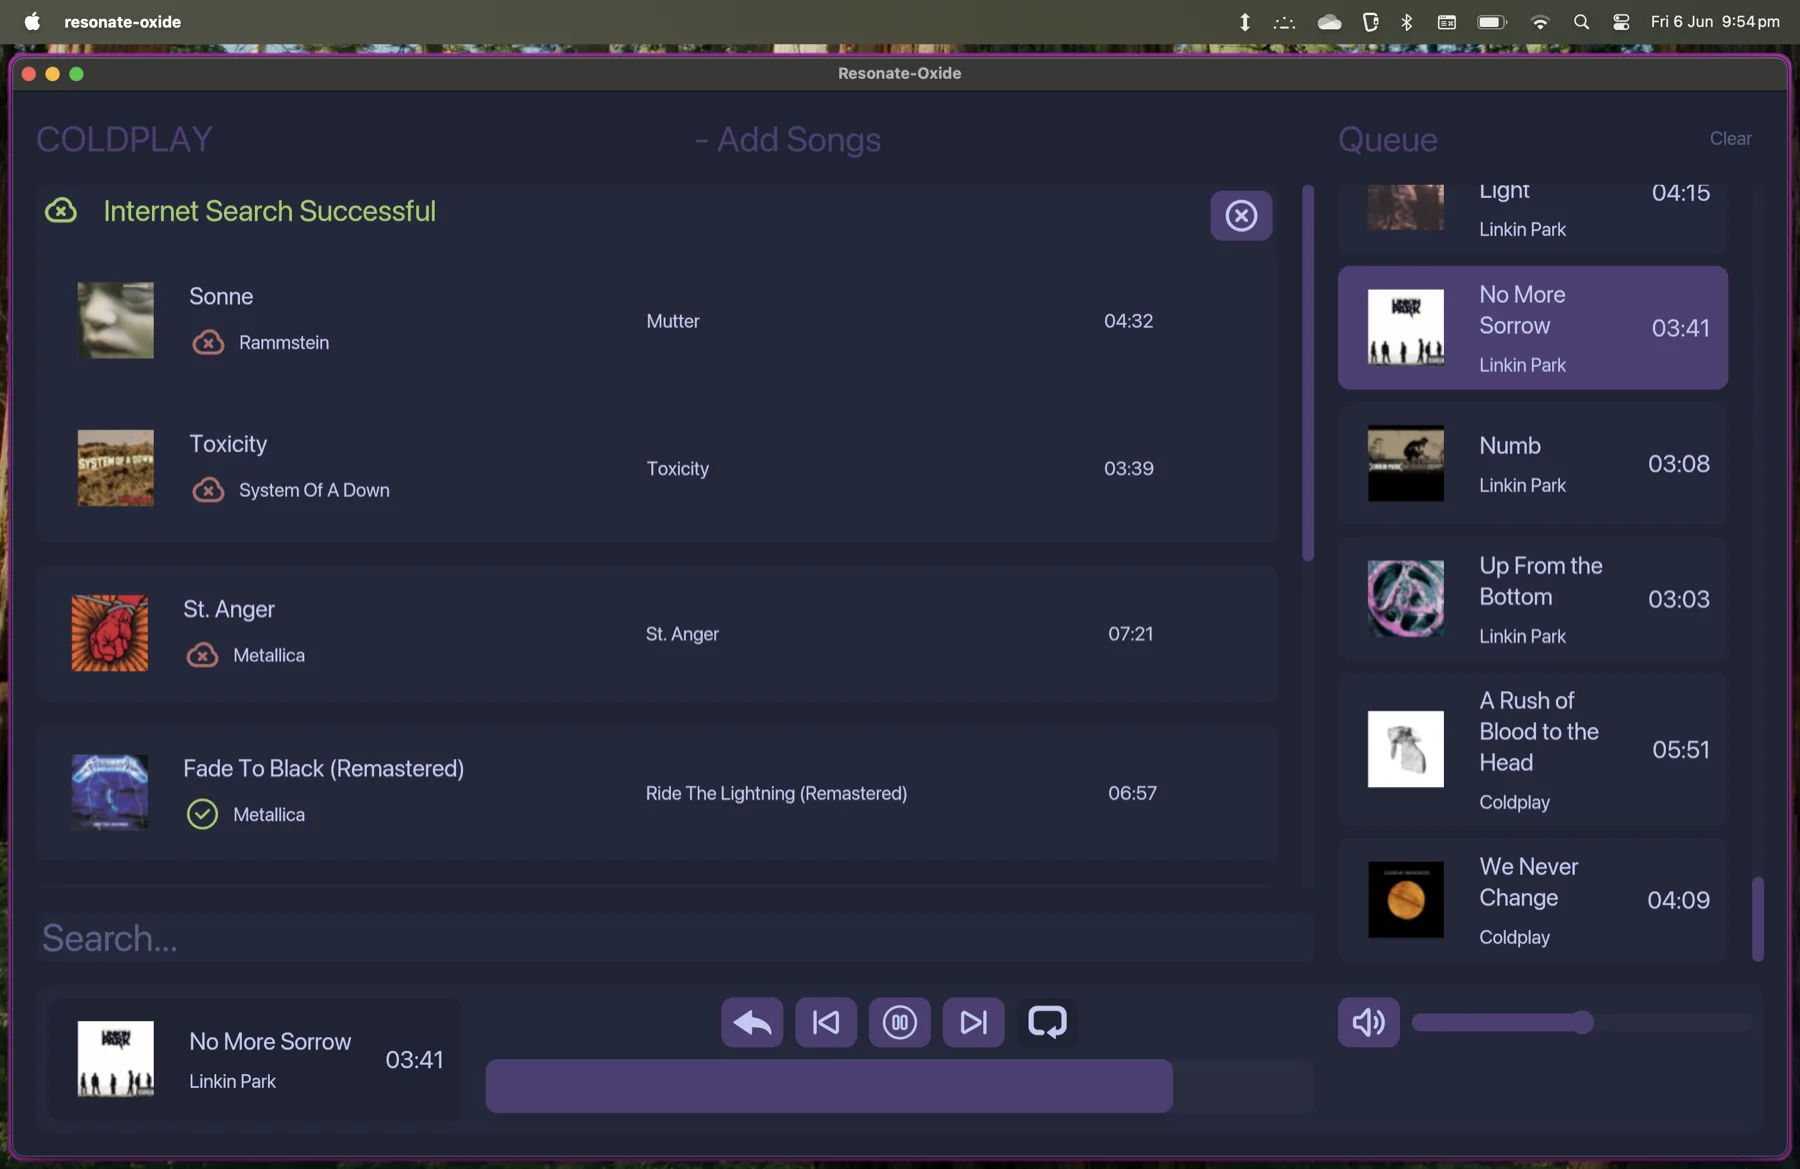Open Spotlight search in menu bar
The height and width of the screenshot is (1169, 1800).
[1581, 22]
